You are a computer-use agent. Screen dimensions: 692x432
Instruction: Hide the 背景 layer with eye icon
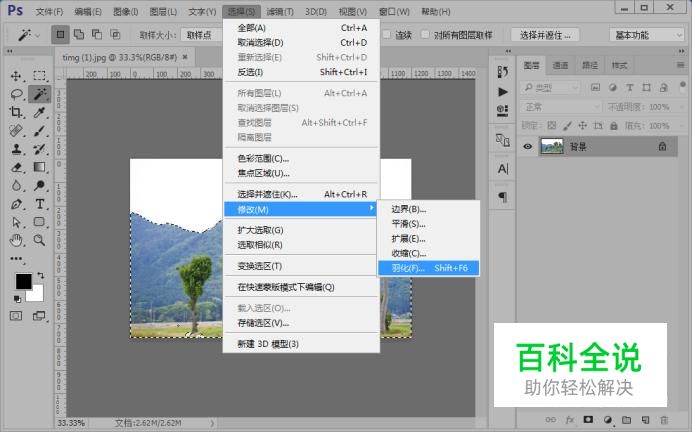tap(527, 147)
